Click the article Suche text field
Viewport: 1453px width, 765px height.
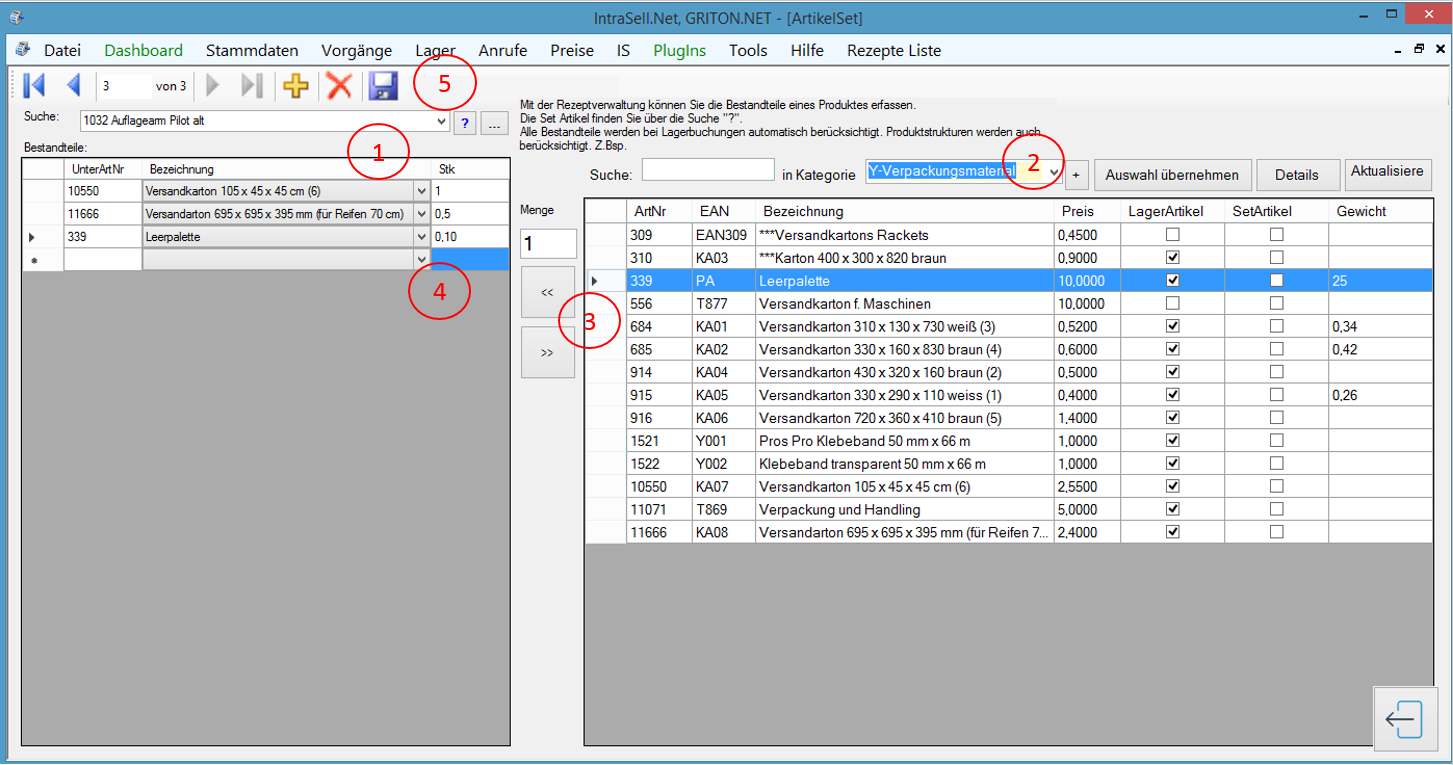[708, 170]
